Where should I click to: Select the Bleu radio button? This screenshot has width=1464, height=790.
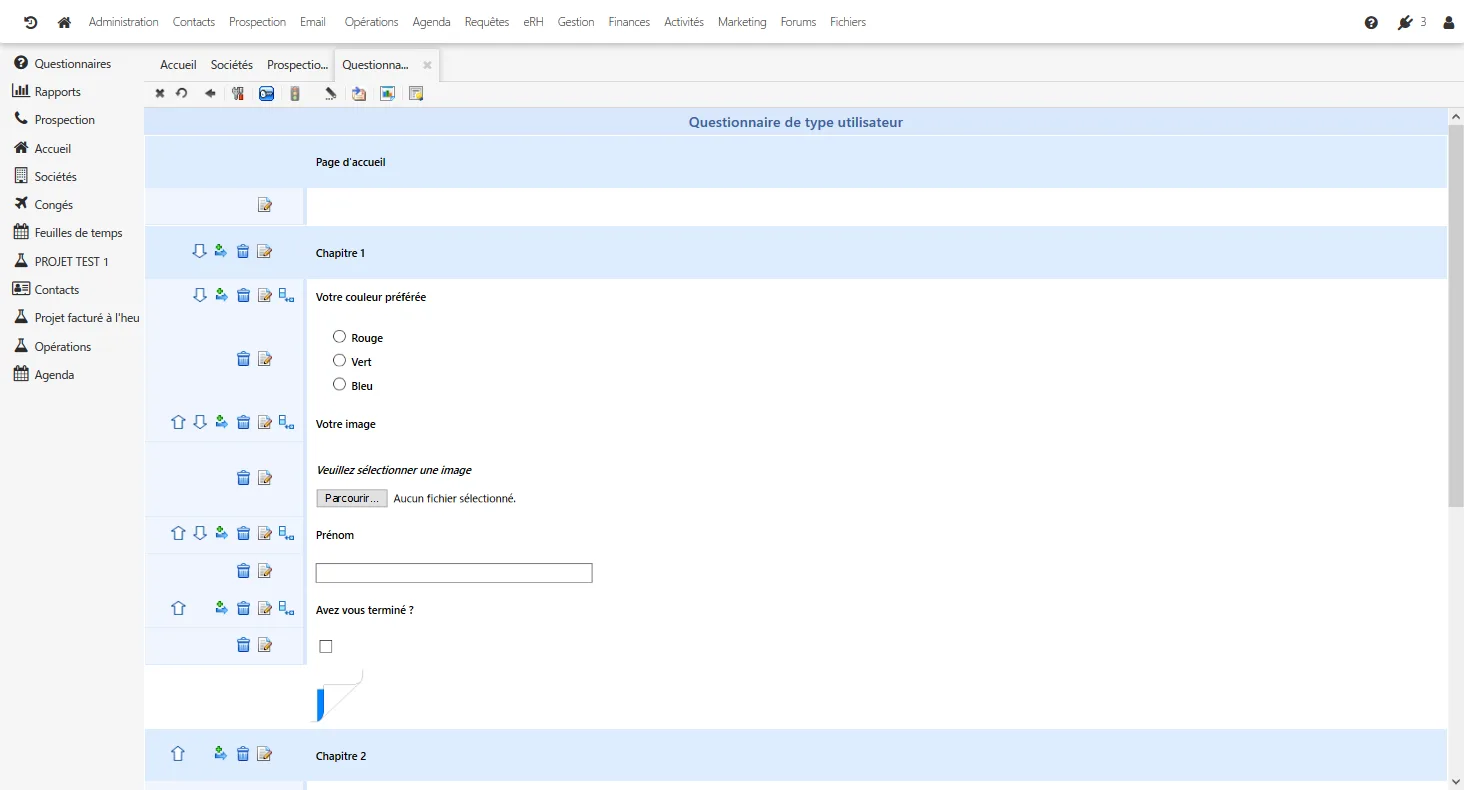(x=339, y=384)
